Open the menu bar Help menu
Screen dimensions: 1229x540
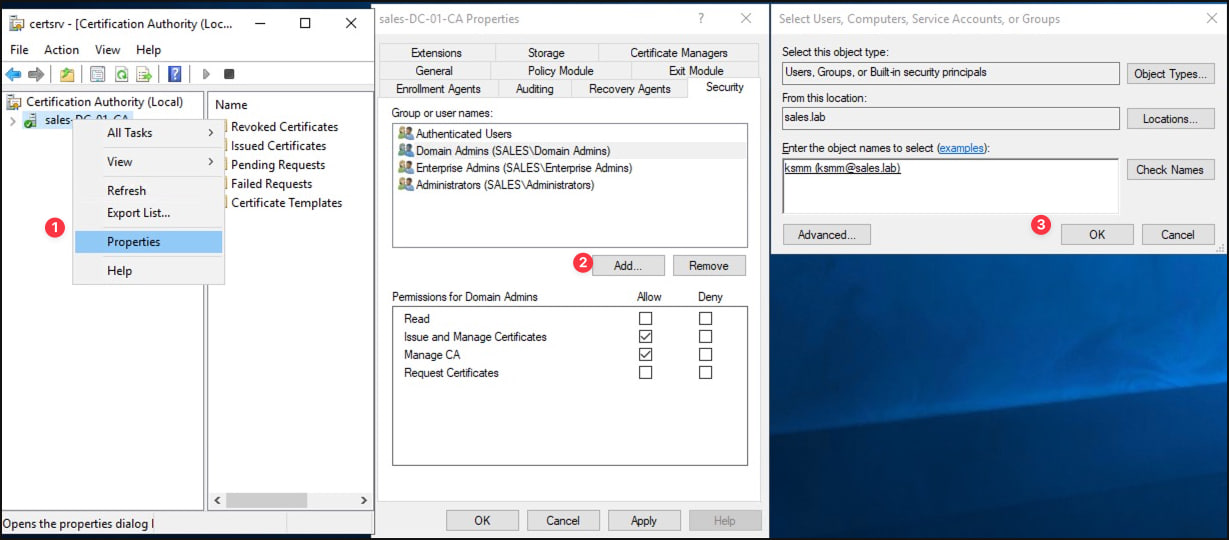(x=148, y=50)
